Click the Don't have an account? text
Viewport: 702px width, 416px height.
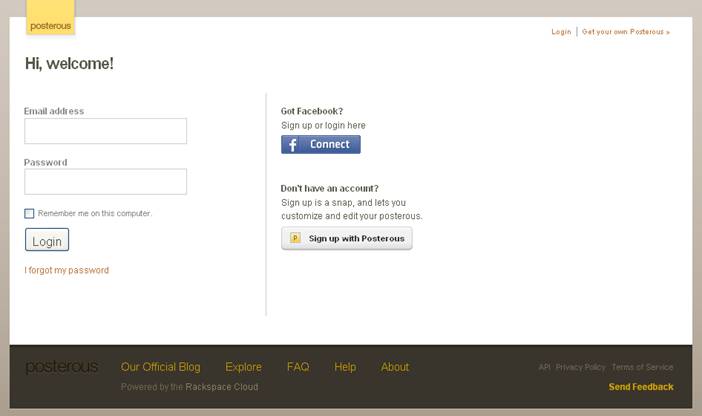[x=330, y=189]
